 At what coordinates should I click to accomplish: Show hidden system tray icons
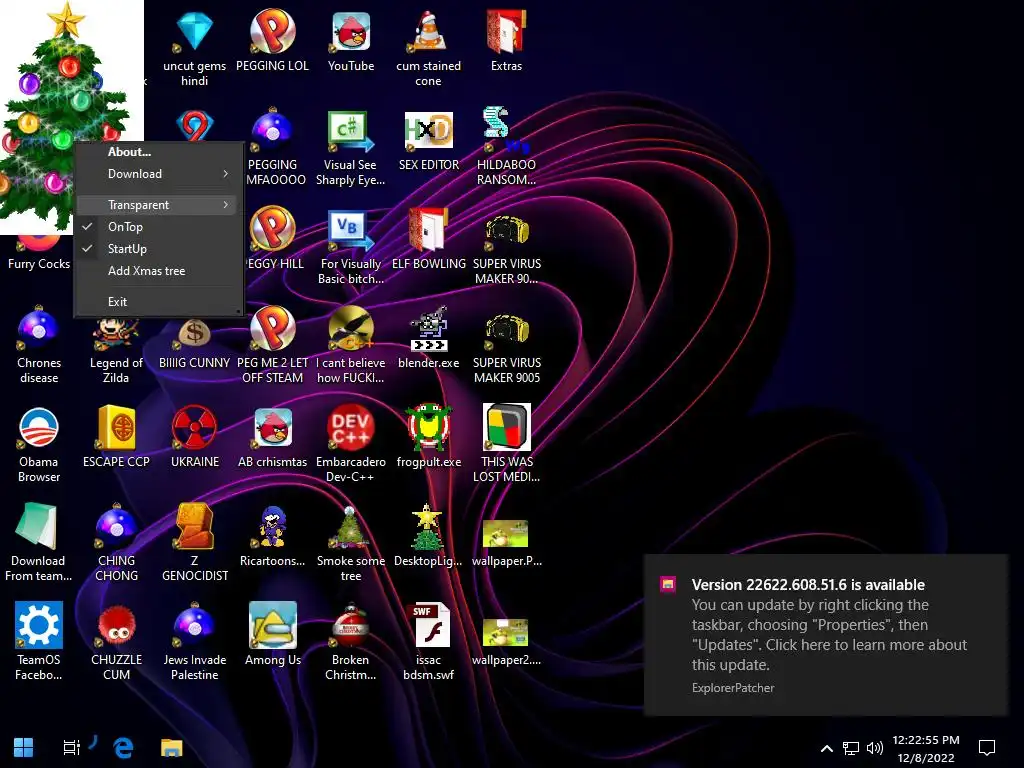click(x=826, y=748)
